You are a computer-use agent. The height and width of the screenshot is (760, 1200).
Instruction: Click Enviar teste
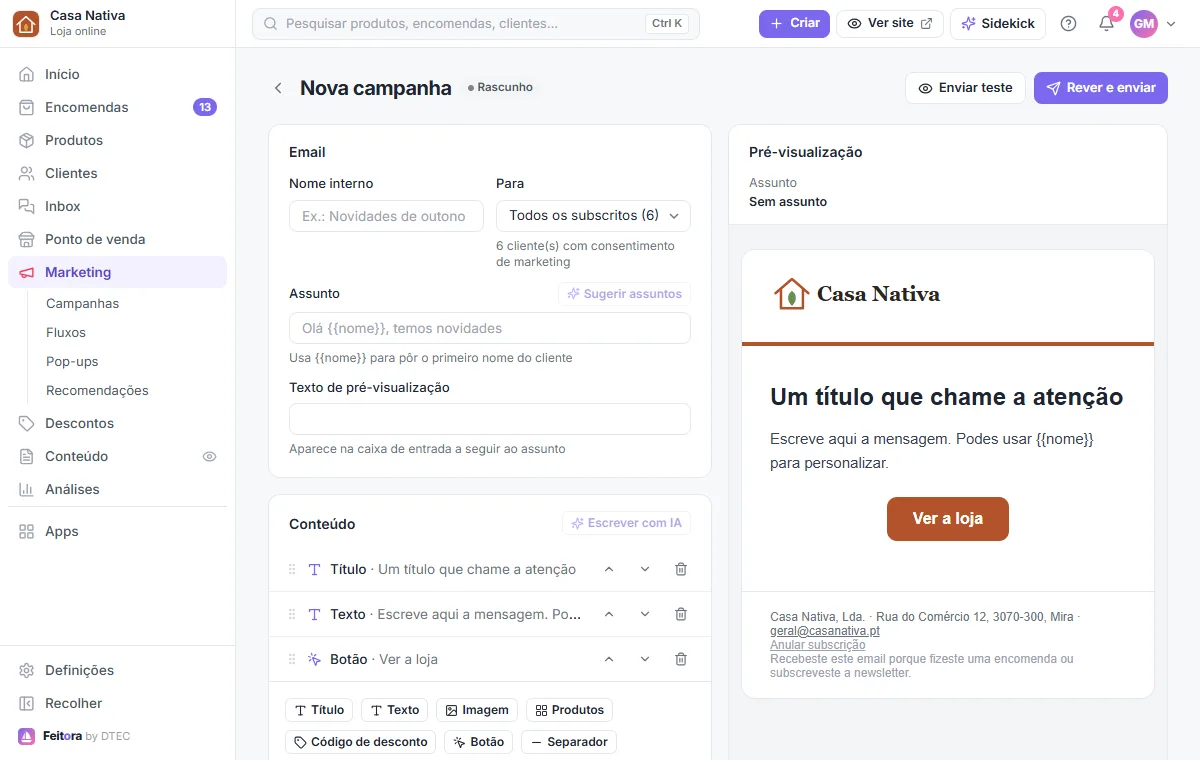[x=965, y=88]
